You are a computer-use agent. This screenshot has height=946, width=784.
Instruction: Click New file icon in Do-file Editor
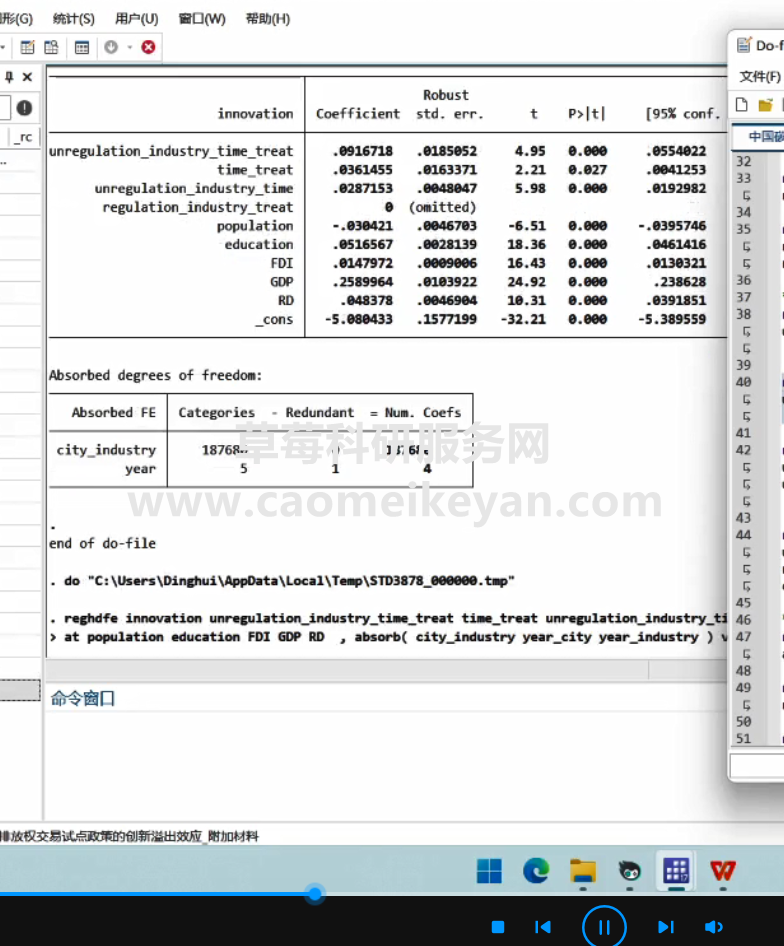click(x=742, y=105)
